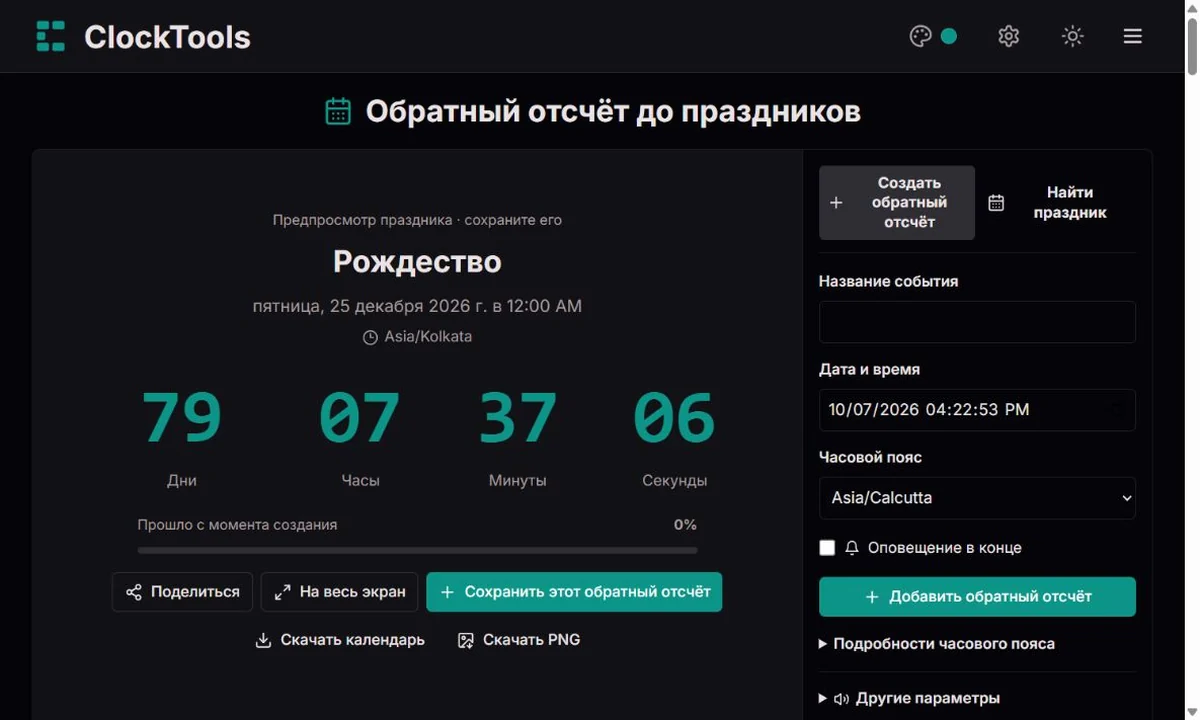
Task: Switch to Создать обратный отсчёт tab
Action: 897,202
